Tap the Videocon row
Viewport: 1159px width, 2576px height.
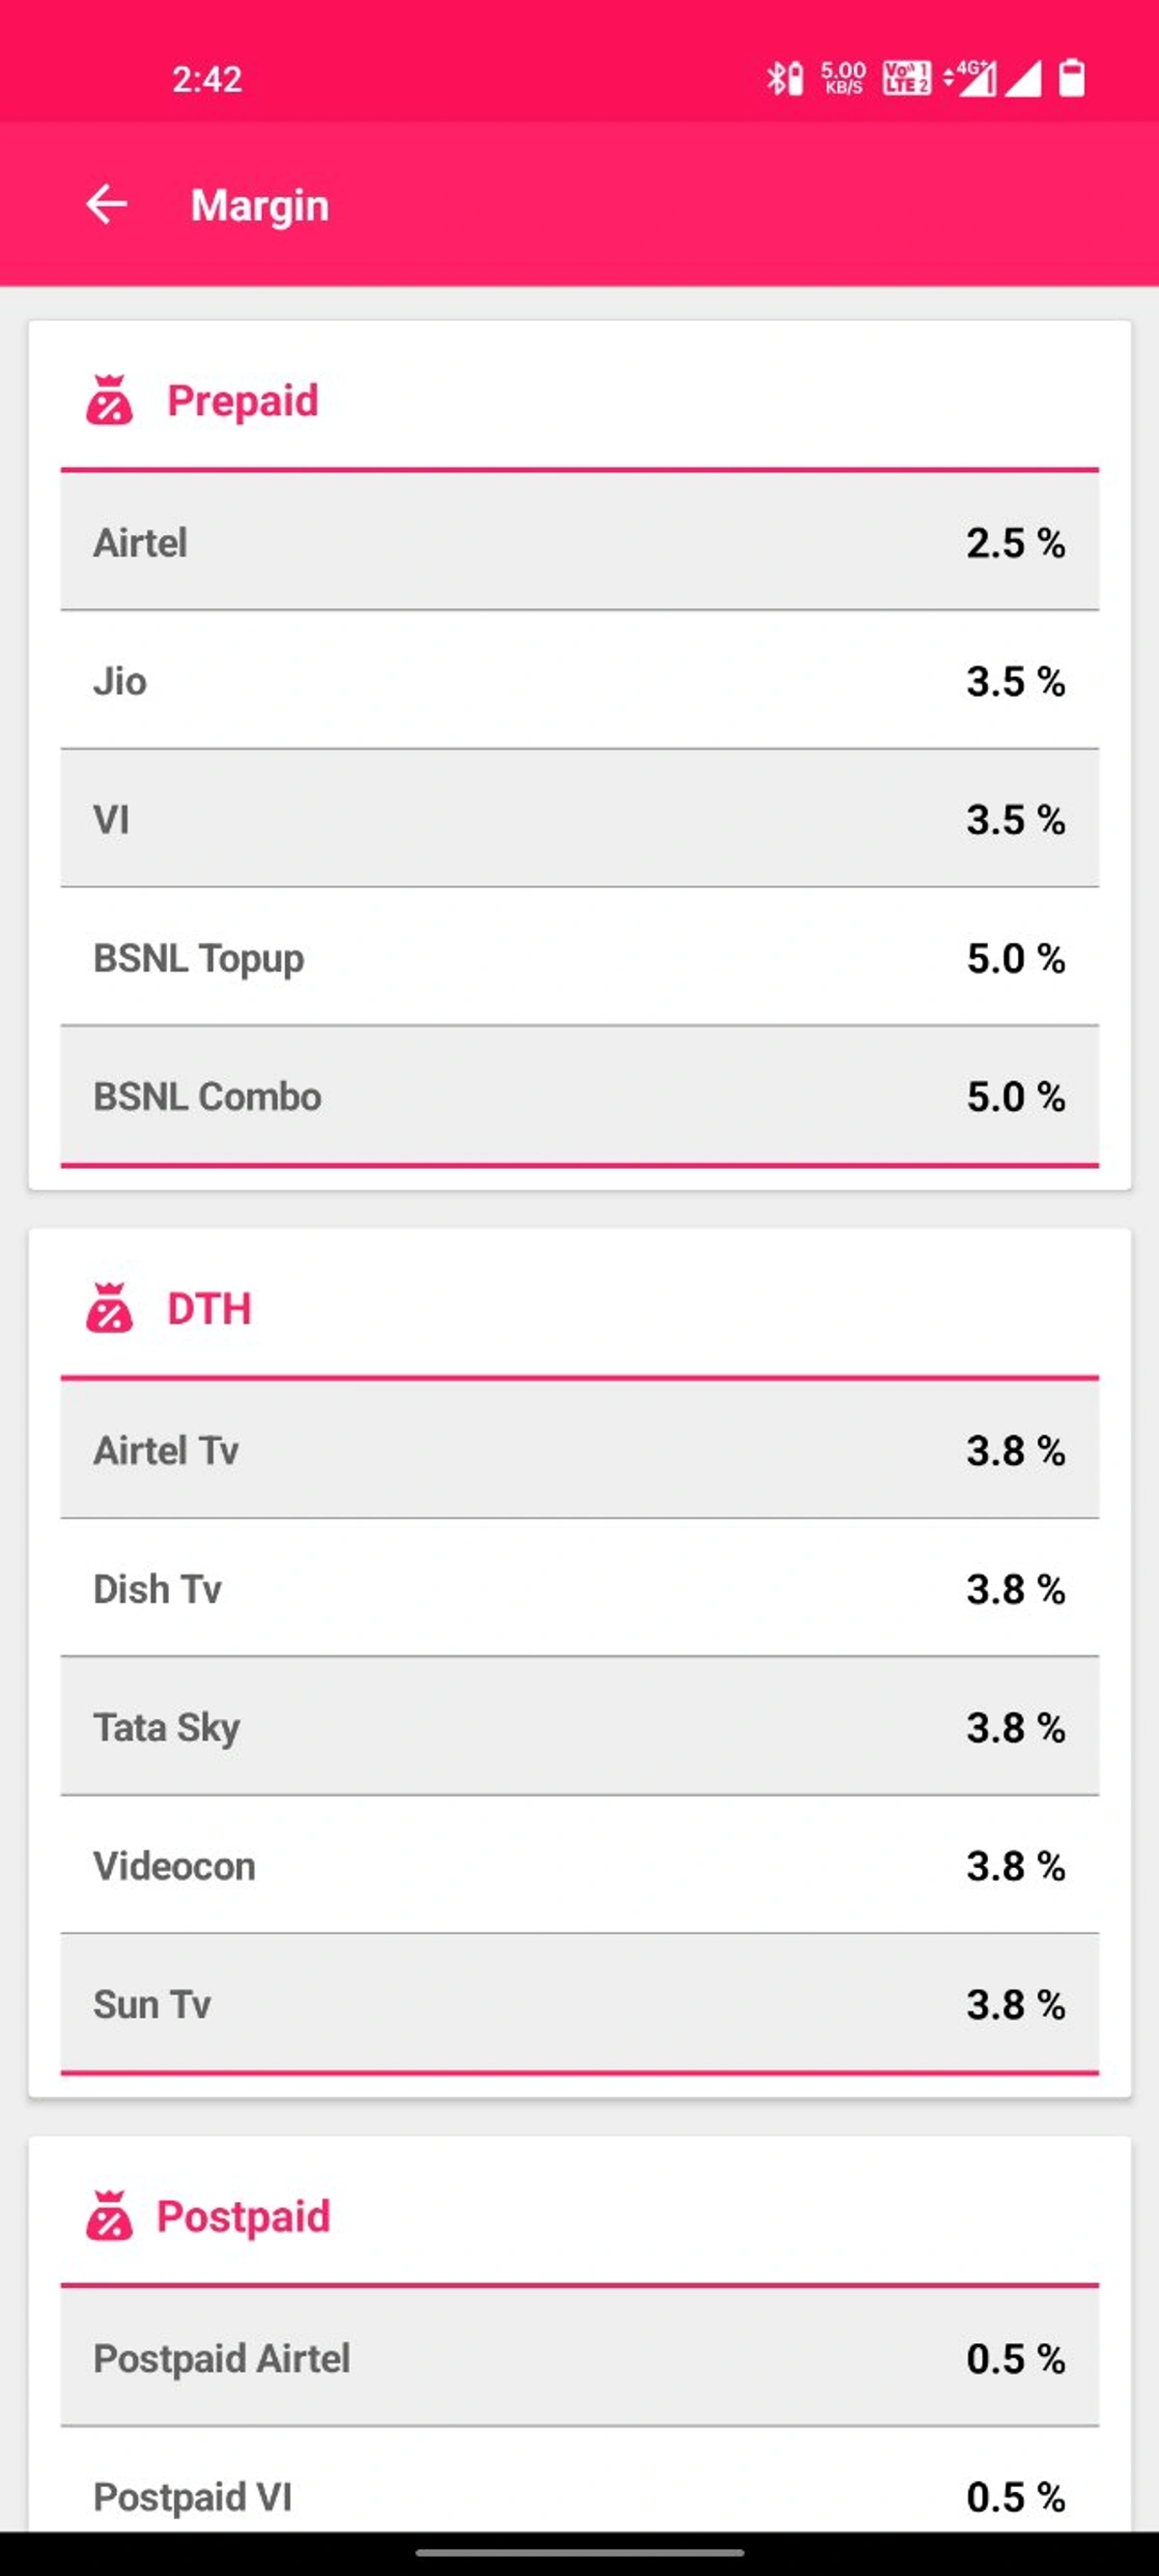[579, 1866]
